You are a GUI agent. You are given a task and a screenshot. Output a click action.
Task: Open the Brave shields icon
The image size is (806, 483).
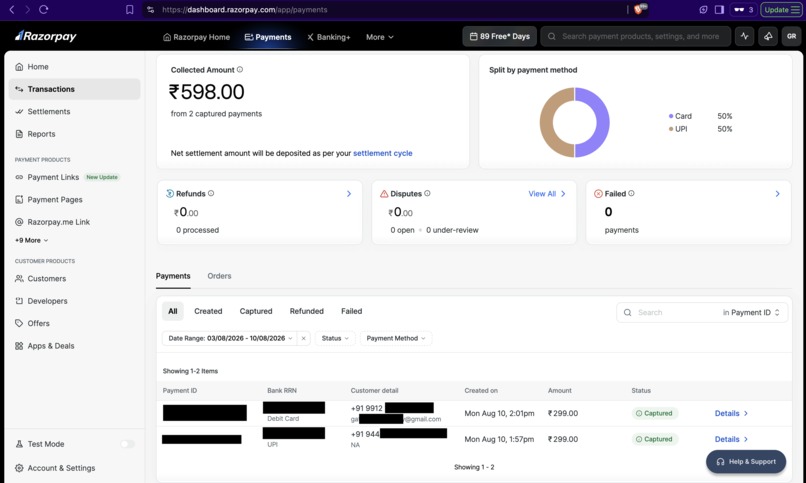[639, 9]
